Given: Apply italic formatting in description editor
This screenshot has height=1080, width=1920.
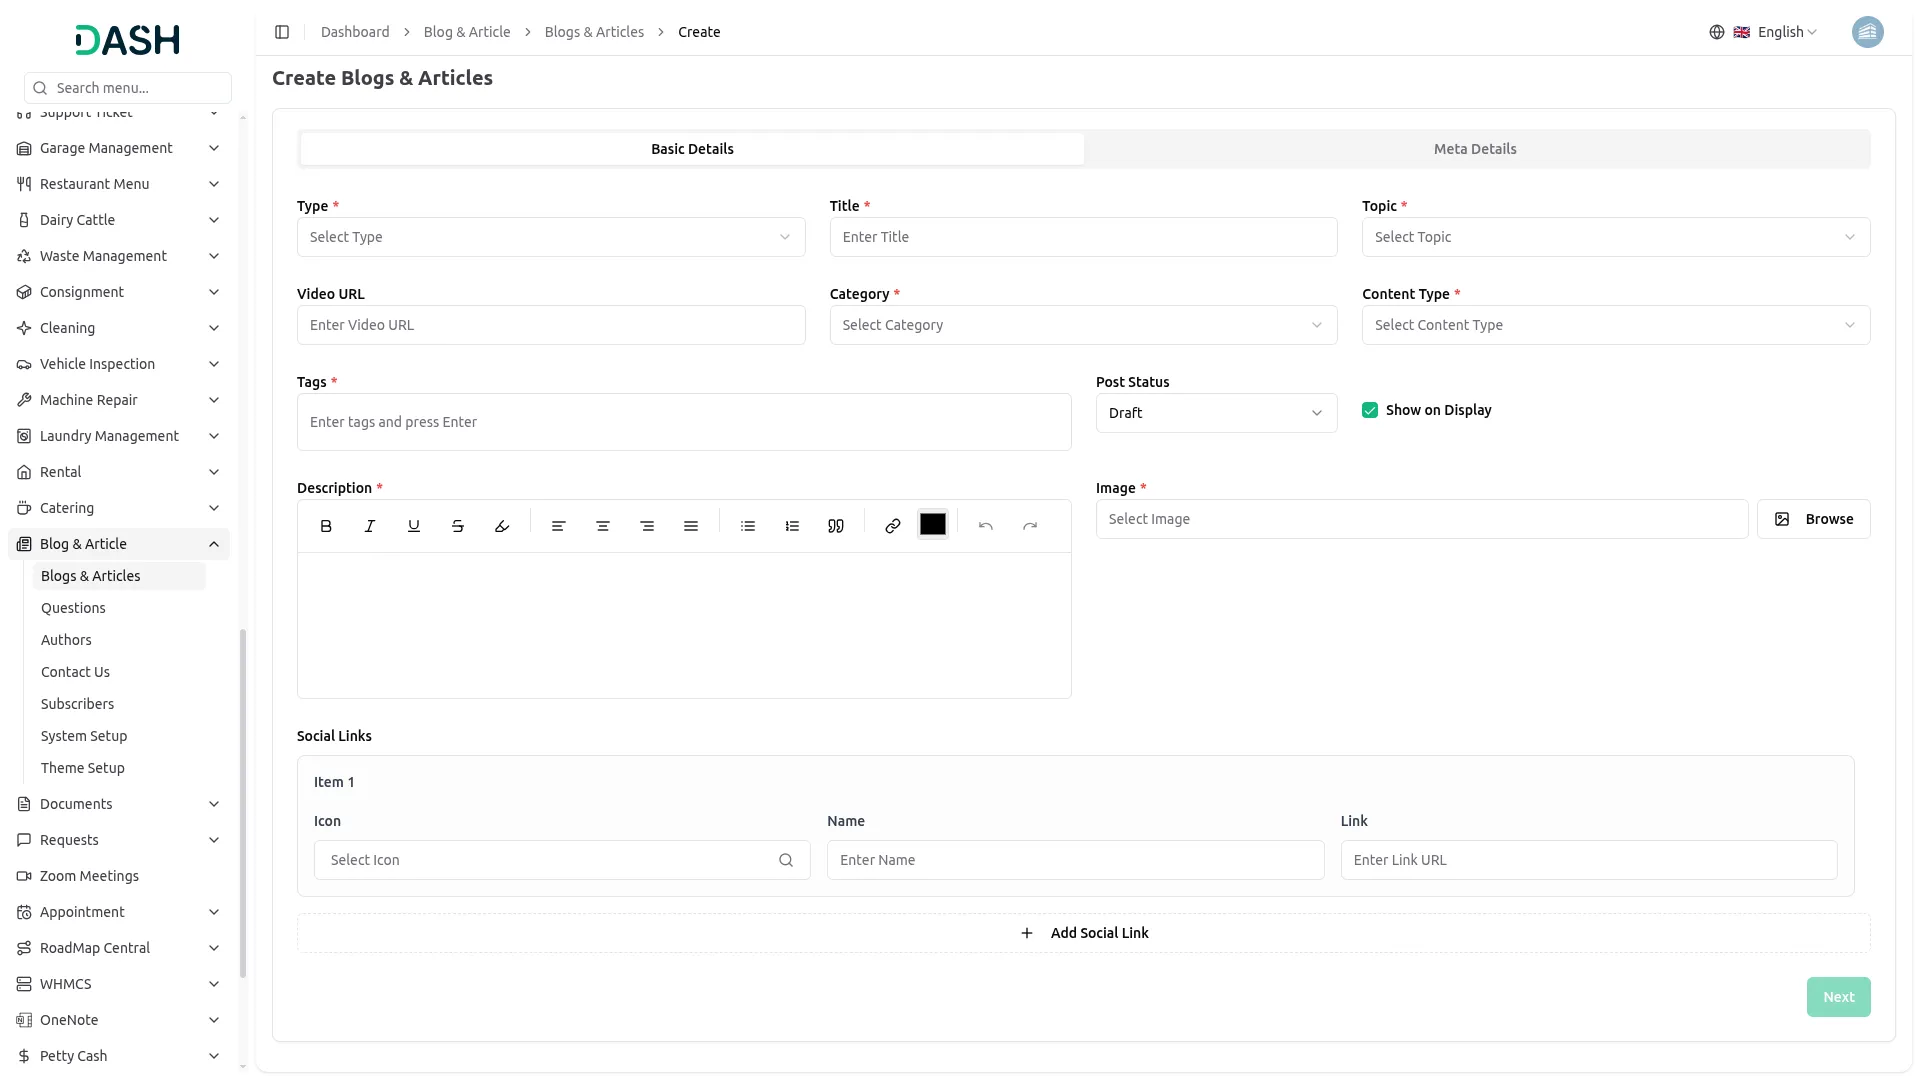Looking at the screenshot, I should 370,526.
